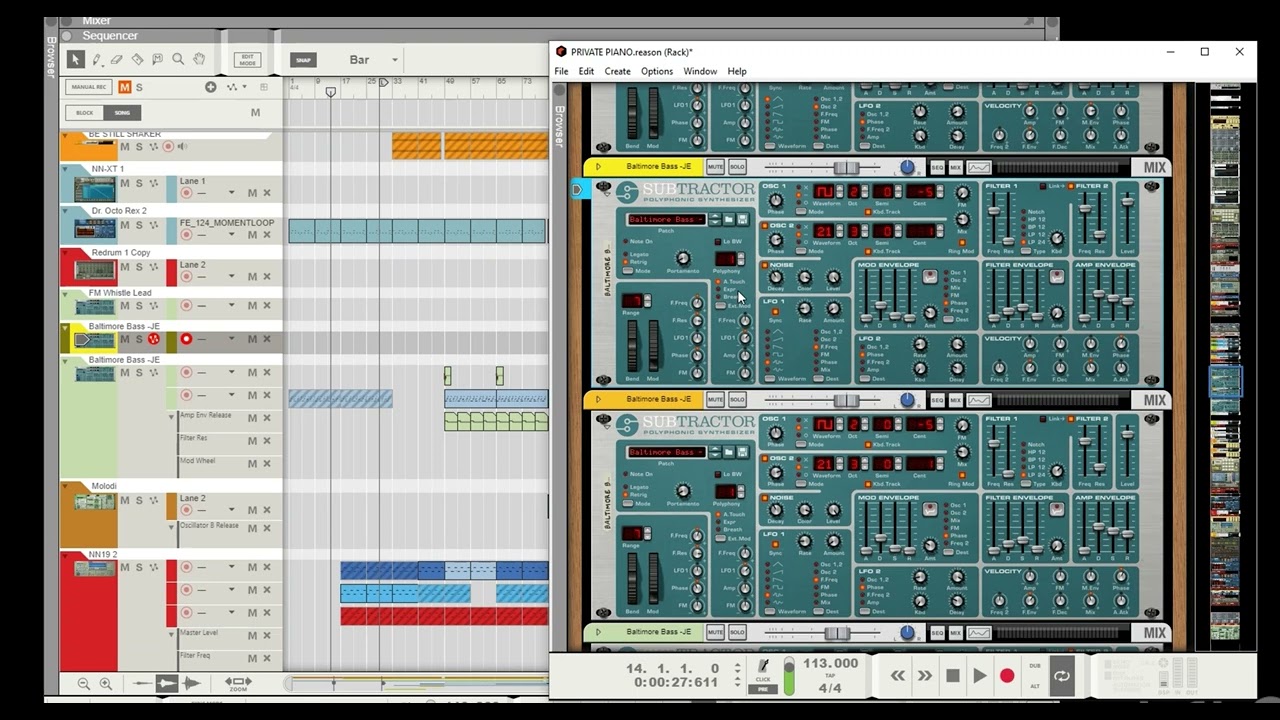Viewport: 1280px width, 720px height.
Task: Click BE STILL SHAKER track record enable
Action: (168, 147)
